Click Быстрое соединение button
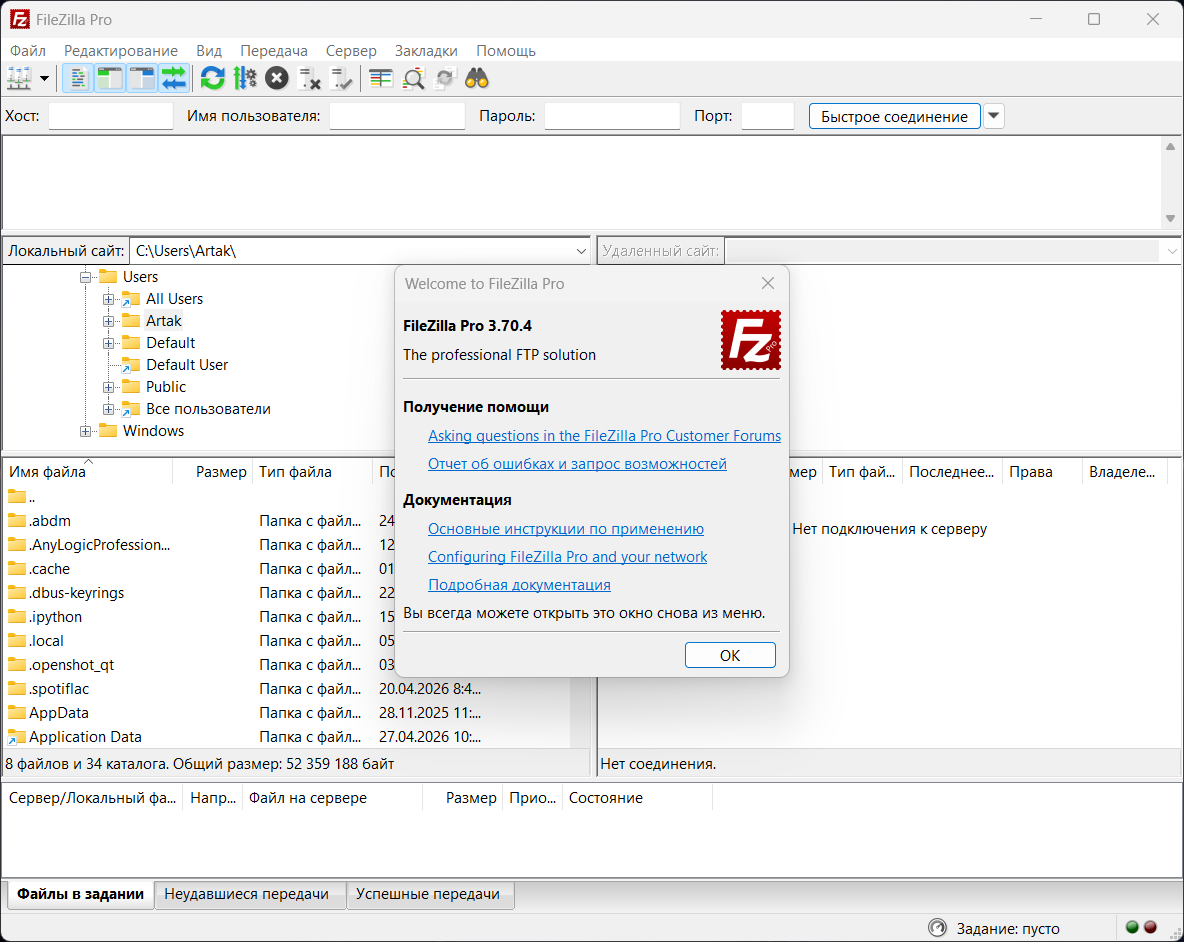This screenshot has height=942, width=1184. tap(894, 116)
